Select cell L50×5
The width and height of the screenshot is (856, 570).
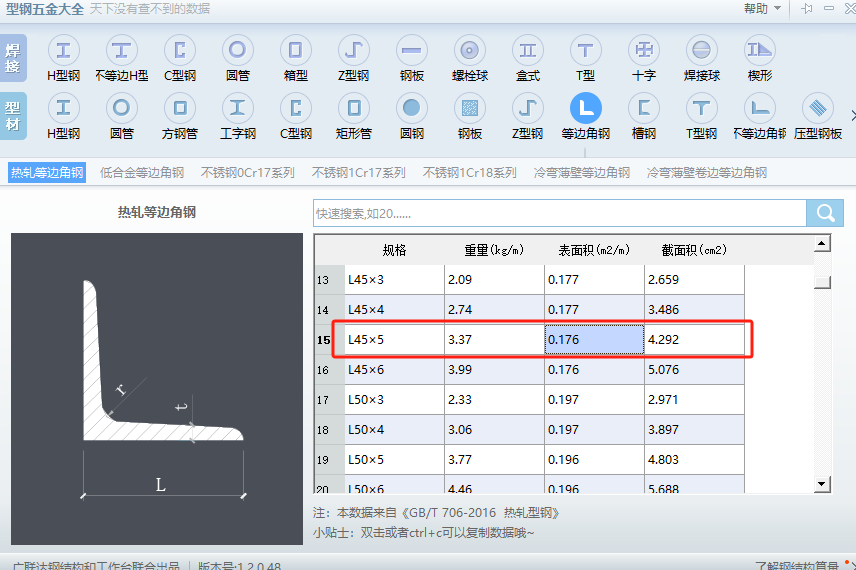click(394, 460)
